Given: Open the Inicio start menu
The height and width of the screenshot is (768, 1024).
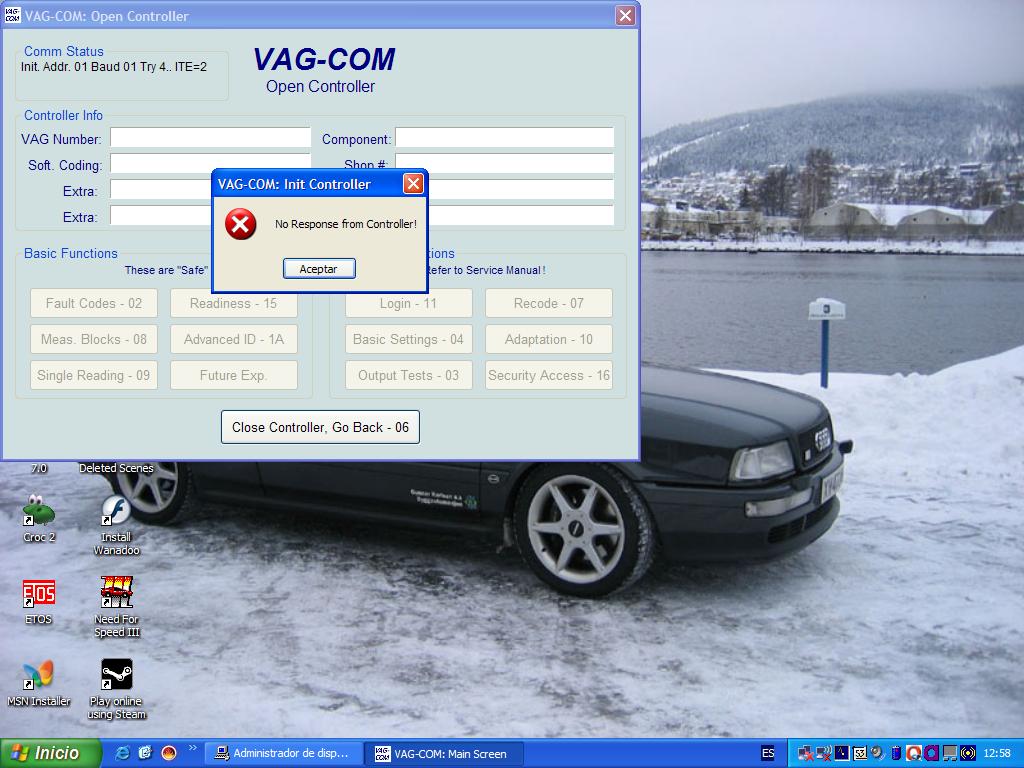Looking at the screenshot, I should coord(50,753).
